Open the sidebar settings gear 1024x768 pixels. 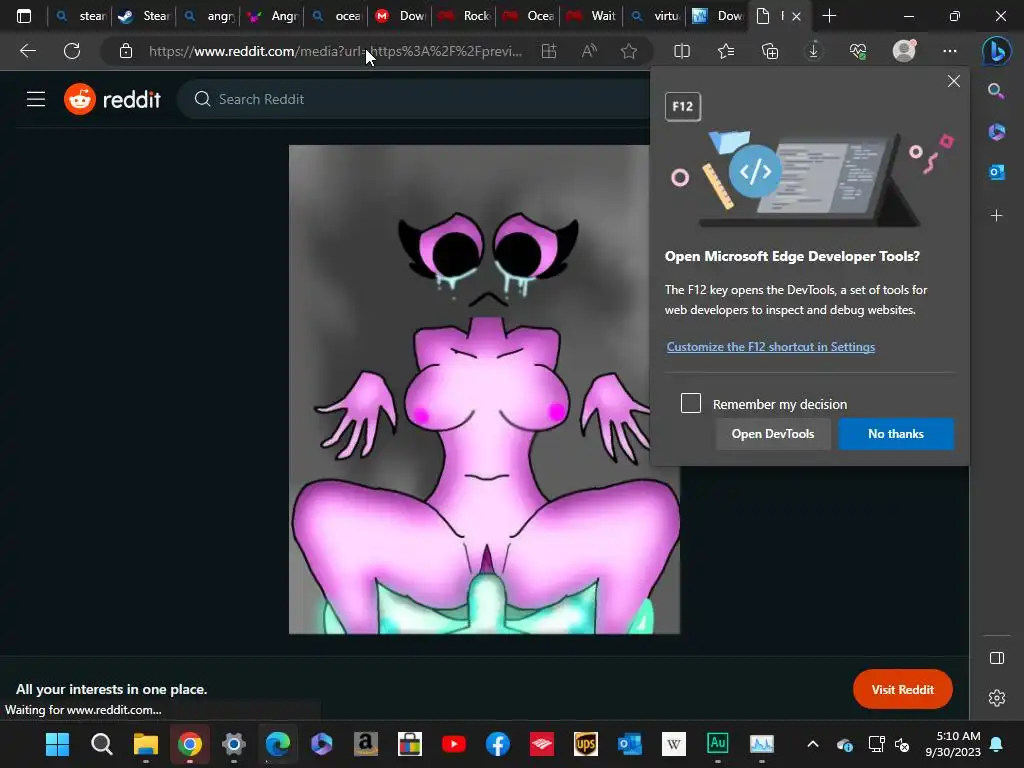point(997,698)
